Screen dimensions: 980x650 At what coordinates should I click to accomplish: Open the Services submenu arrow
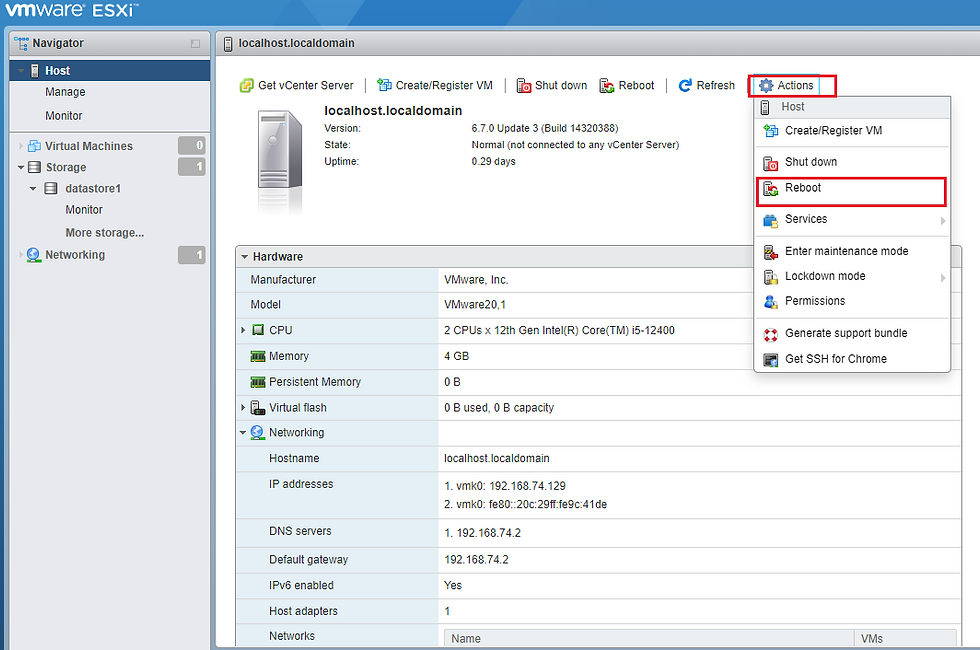(942, 221)
